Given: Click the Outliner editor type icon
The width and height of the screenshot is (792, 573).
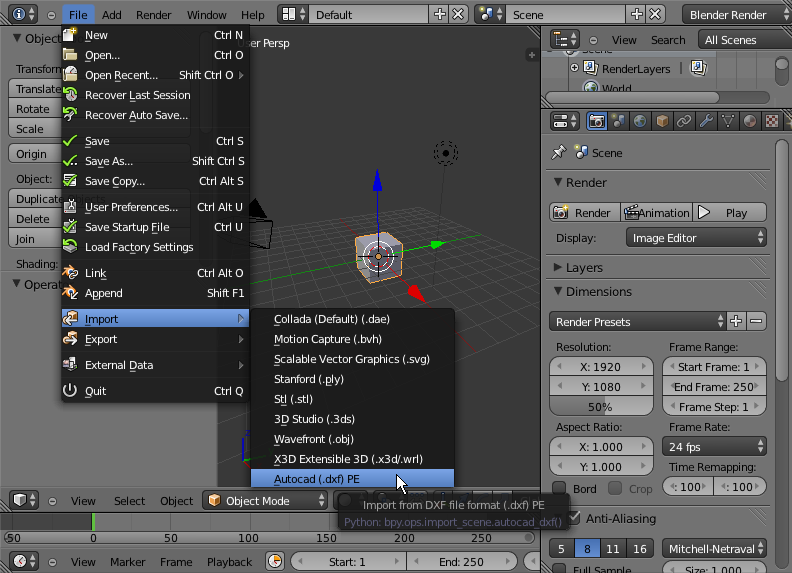Looking at the screenshot, I should pos(565,39).
